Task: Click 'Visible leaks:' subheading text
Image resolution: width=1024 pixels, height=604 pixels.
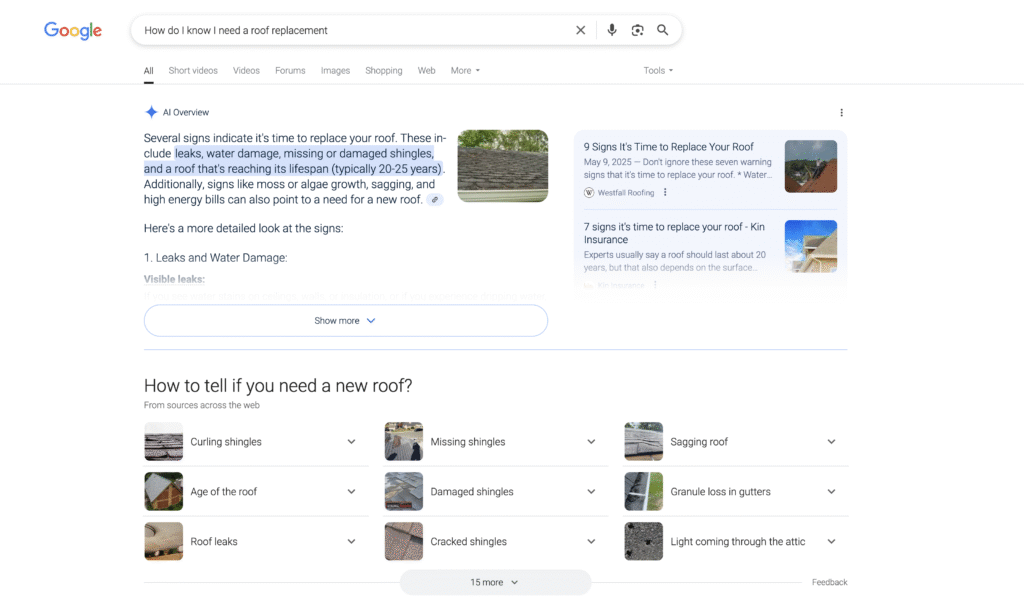Action: point(174,279)
